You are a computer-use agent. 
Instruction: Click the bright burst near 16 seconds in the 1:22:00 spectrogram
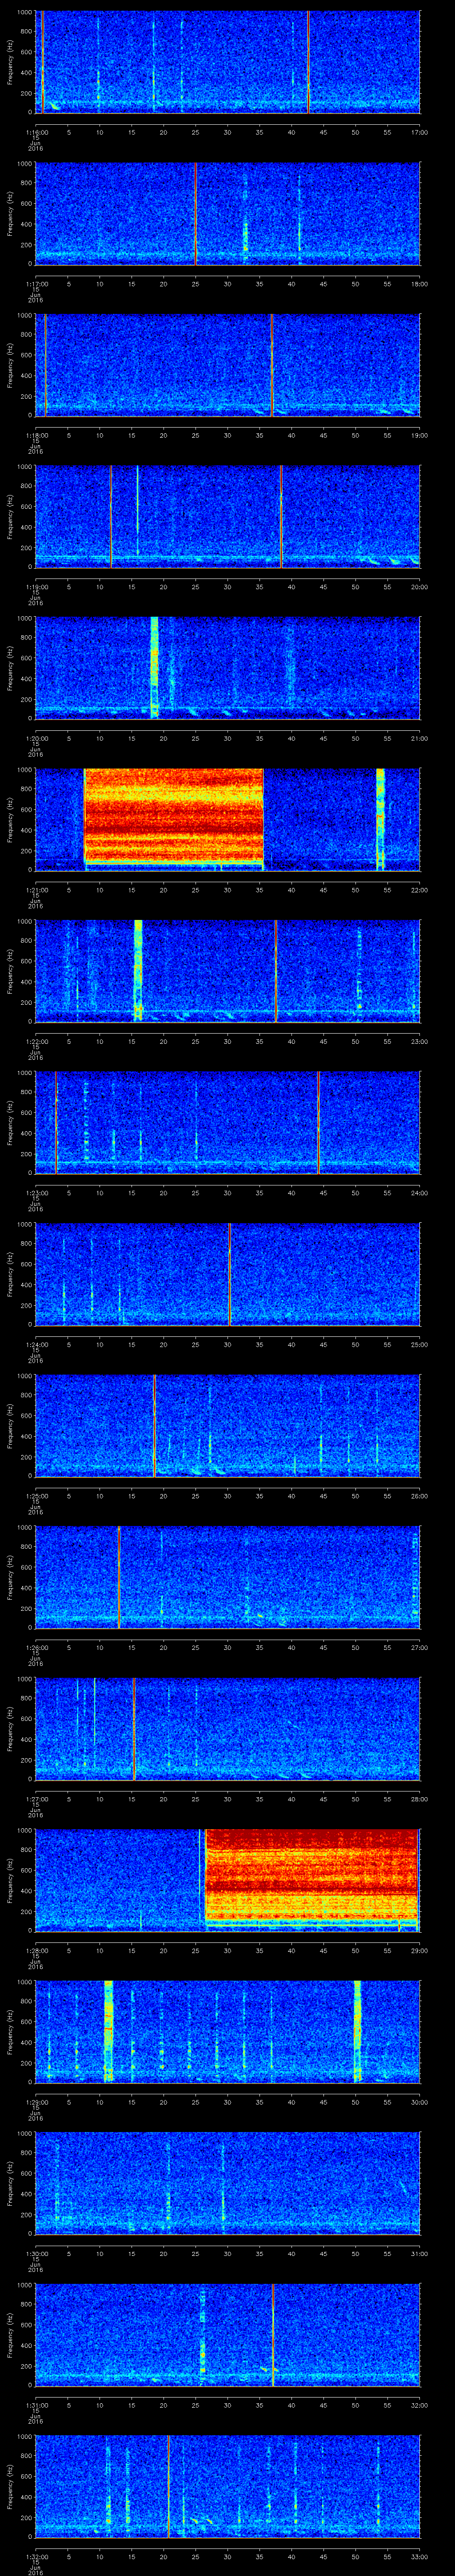point(138,971)
